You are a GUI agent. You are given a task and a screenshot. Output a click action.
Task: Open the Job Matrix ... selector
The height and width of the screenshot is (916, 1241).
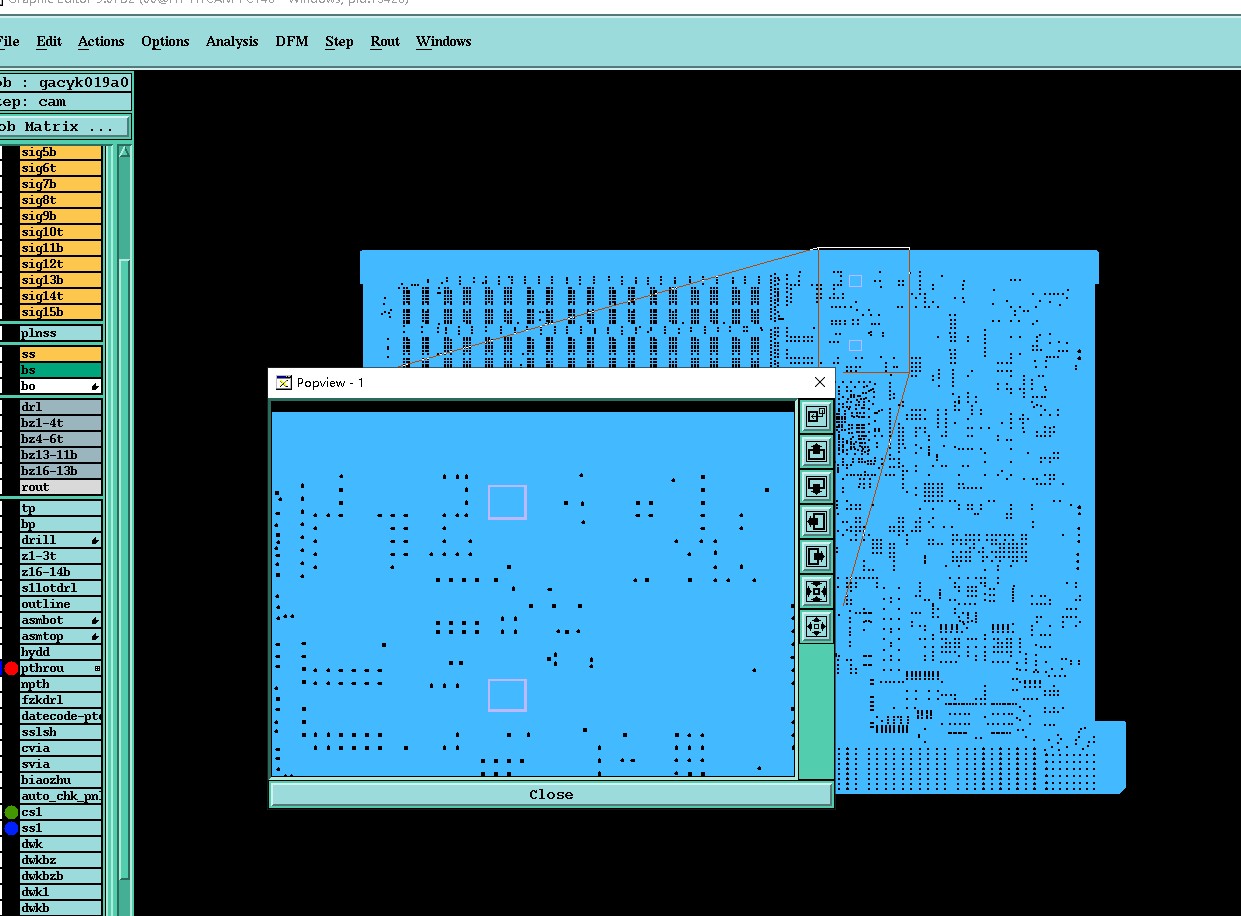[64, 127]
